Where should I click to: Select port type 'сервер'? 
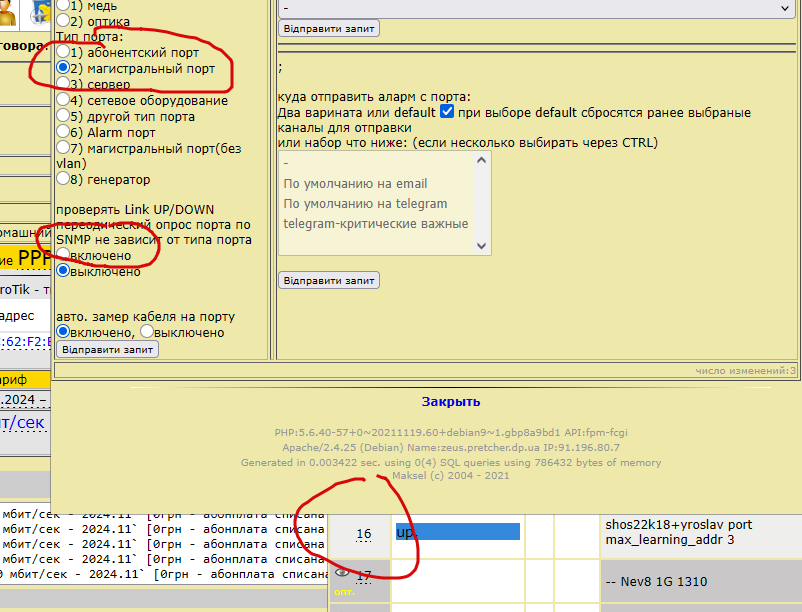coord(63,83)
